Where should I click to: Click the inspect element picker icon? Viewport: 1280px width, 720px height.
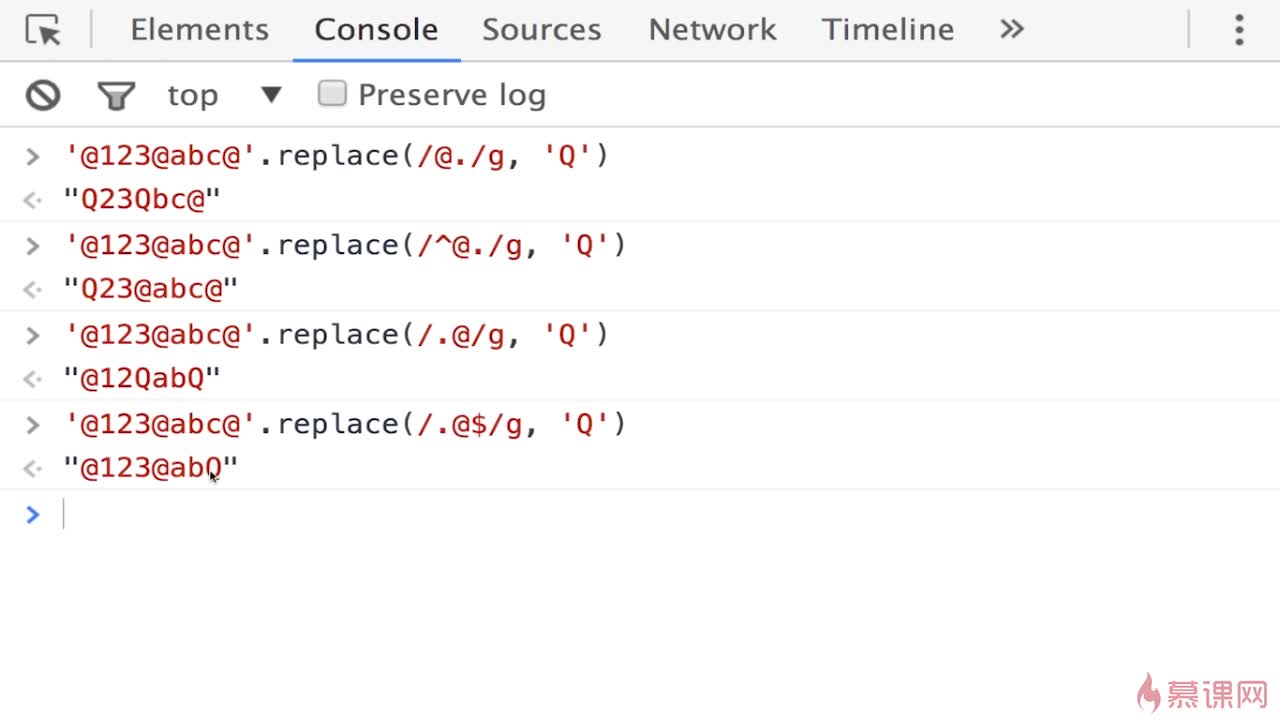coord(43,30)
